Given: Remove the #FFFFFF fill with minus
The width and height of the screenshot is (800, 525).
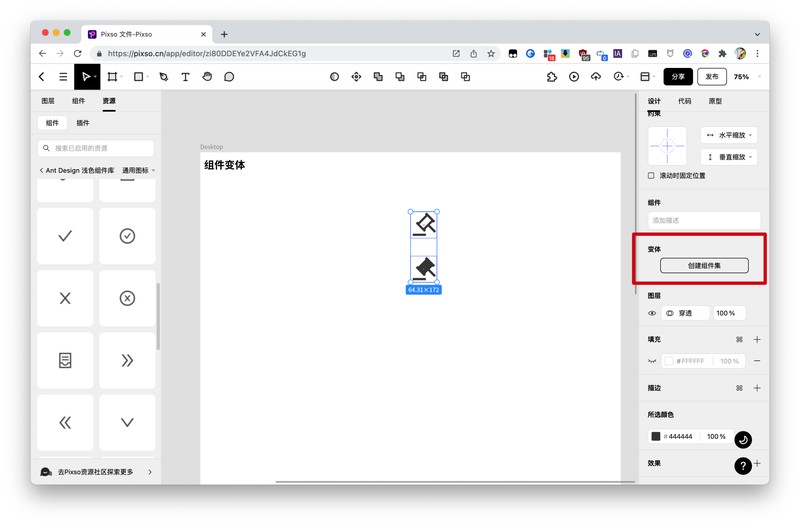Looking at the screenshot, I should [757, 361].
